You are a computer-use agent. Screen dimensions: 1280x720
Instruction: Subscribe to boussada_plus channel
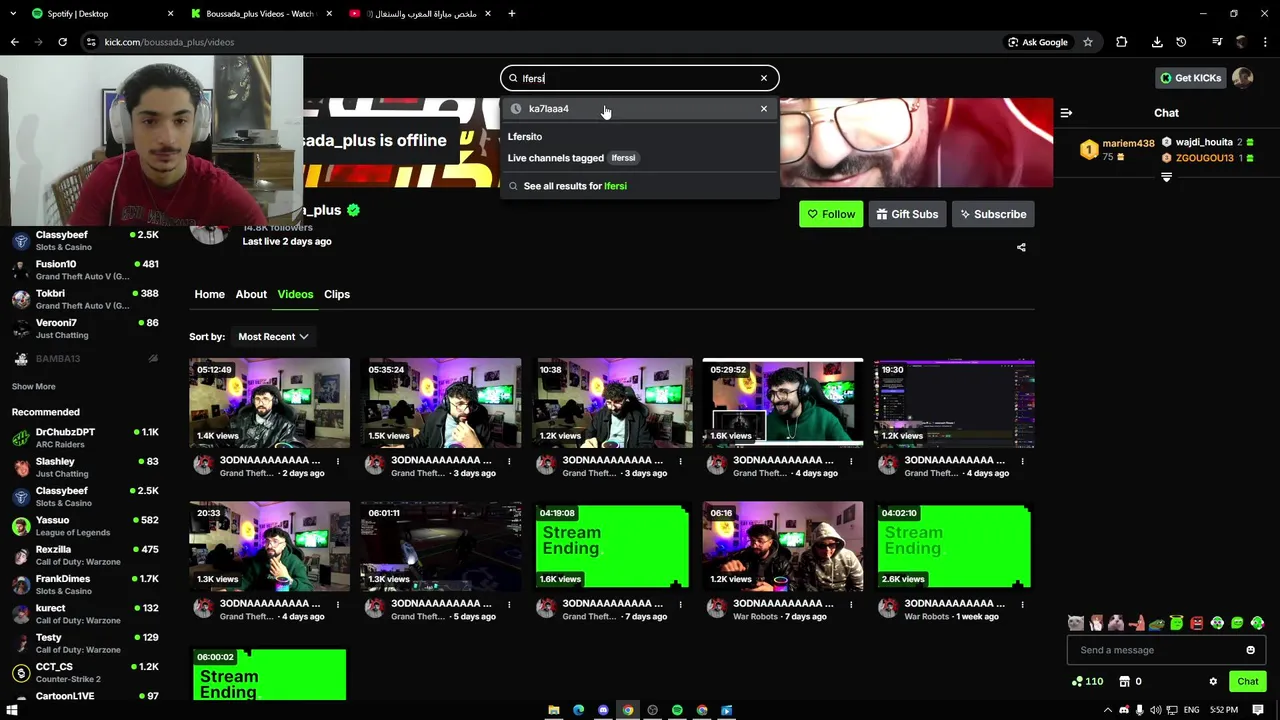click(993, 214)
